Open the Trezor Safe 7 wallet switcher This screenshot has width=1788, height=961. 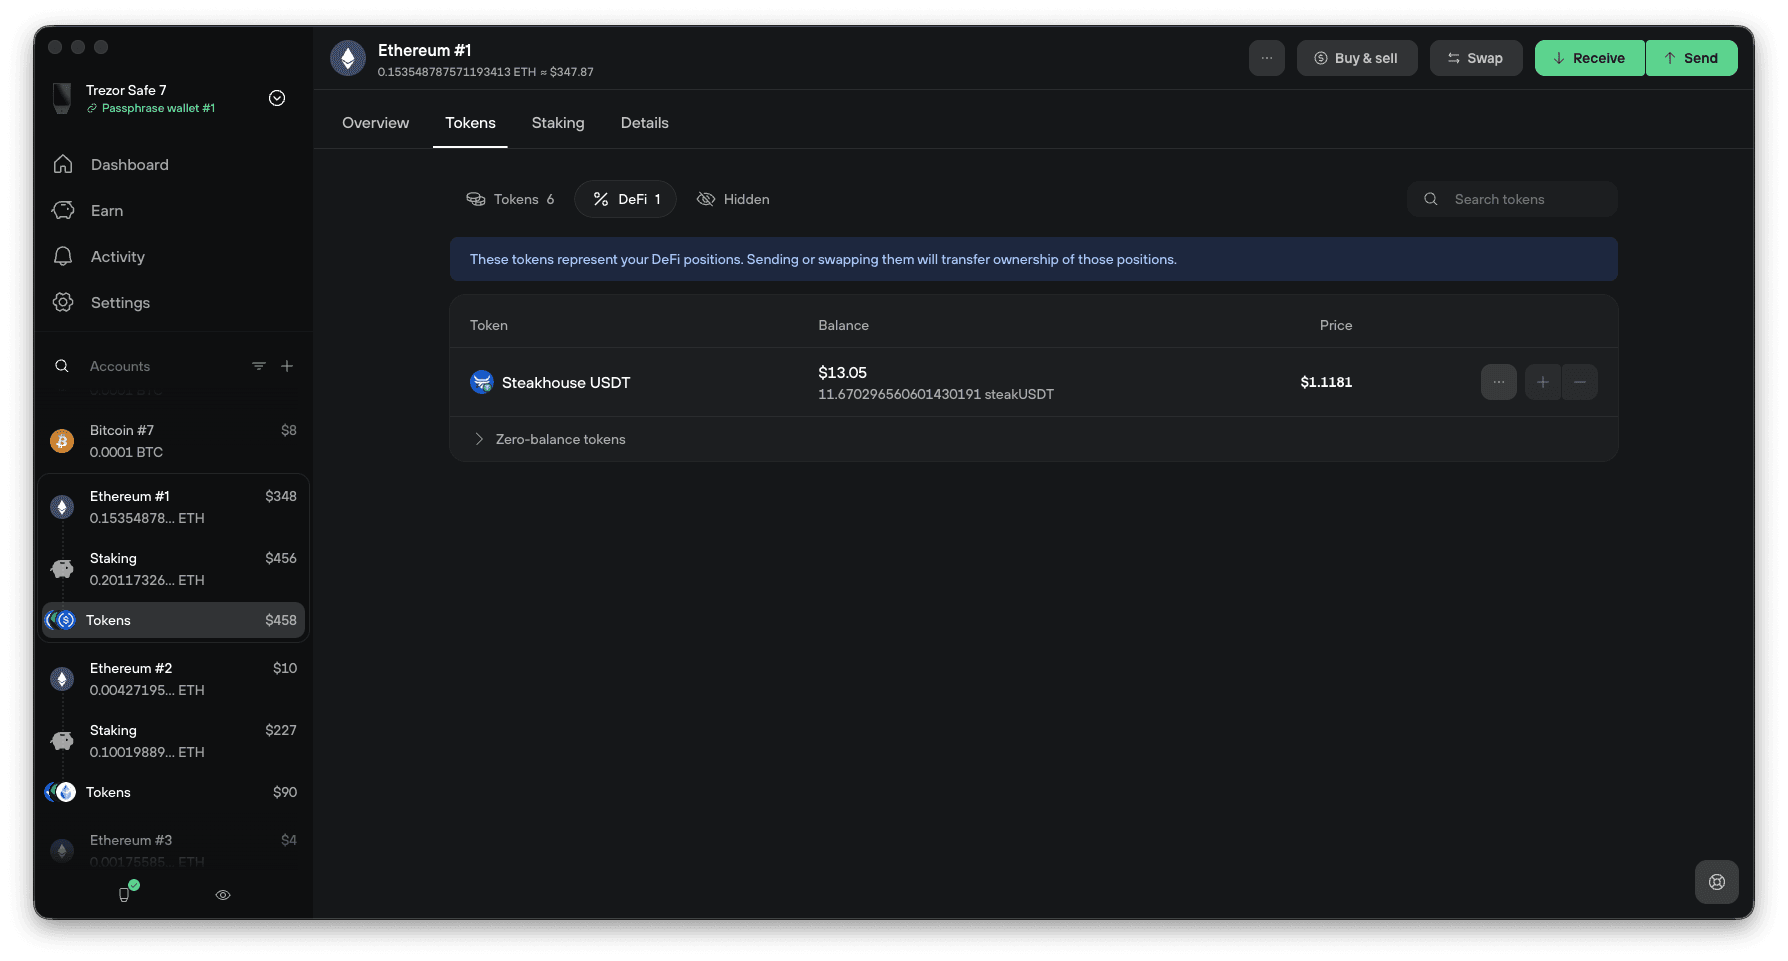[x=277, y=98]
